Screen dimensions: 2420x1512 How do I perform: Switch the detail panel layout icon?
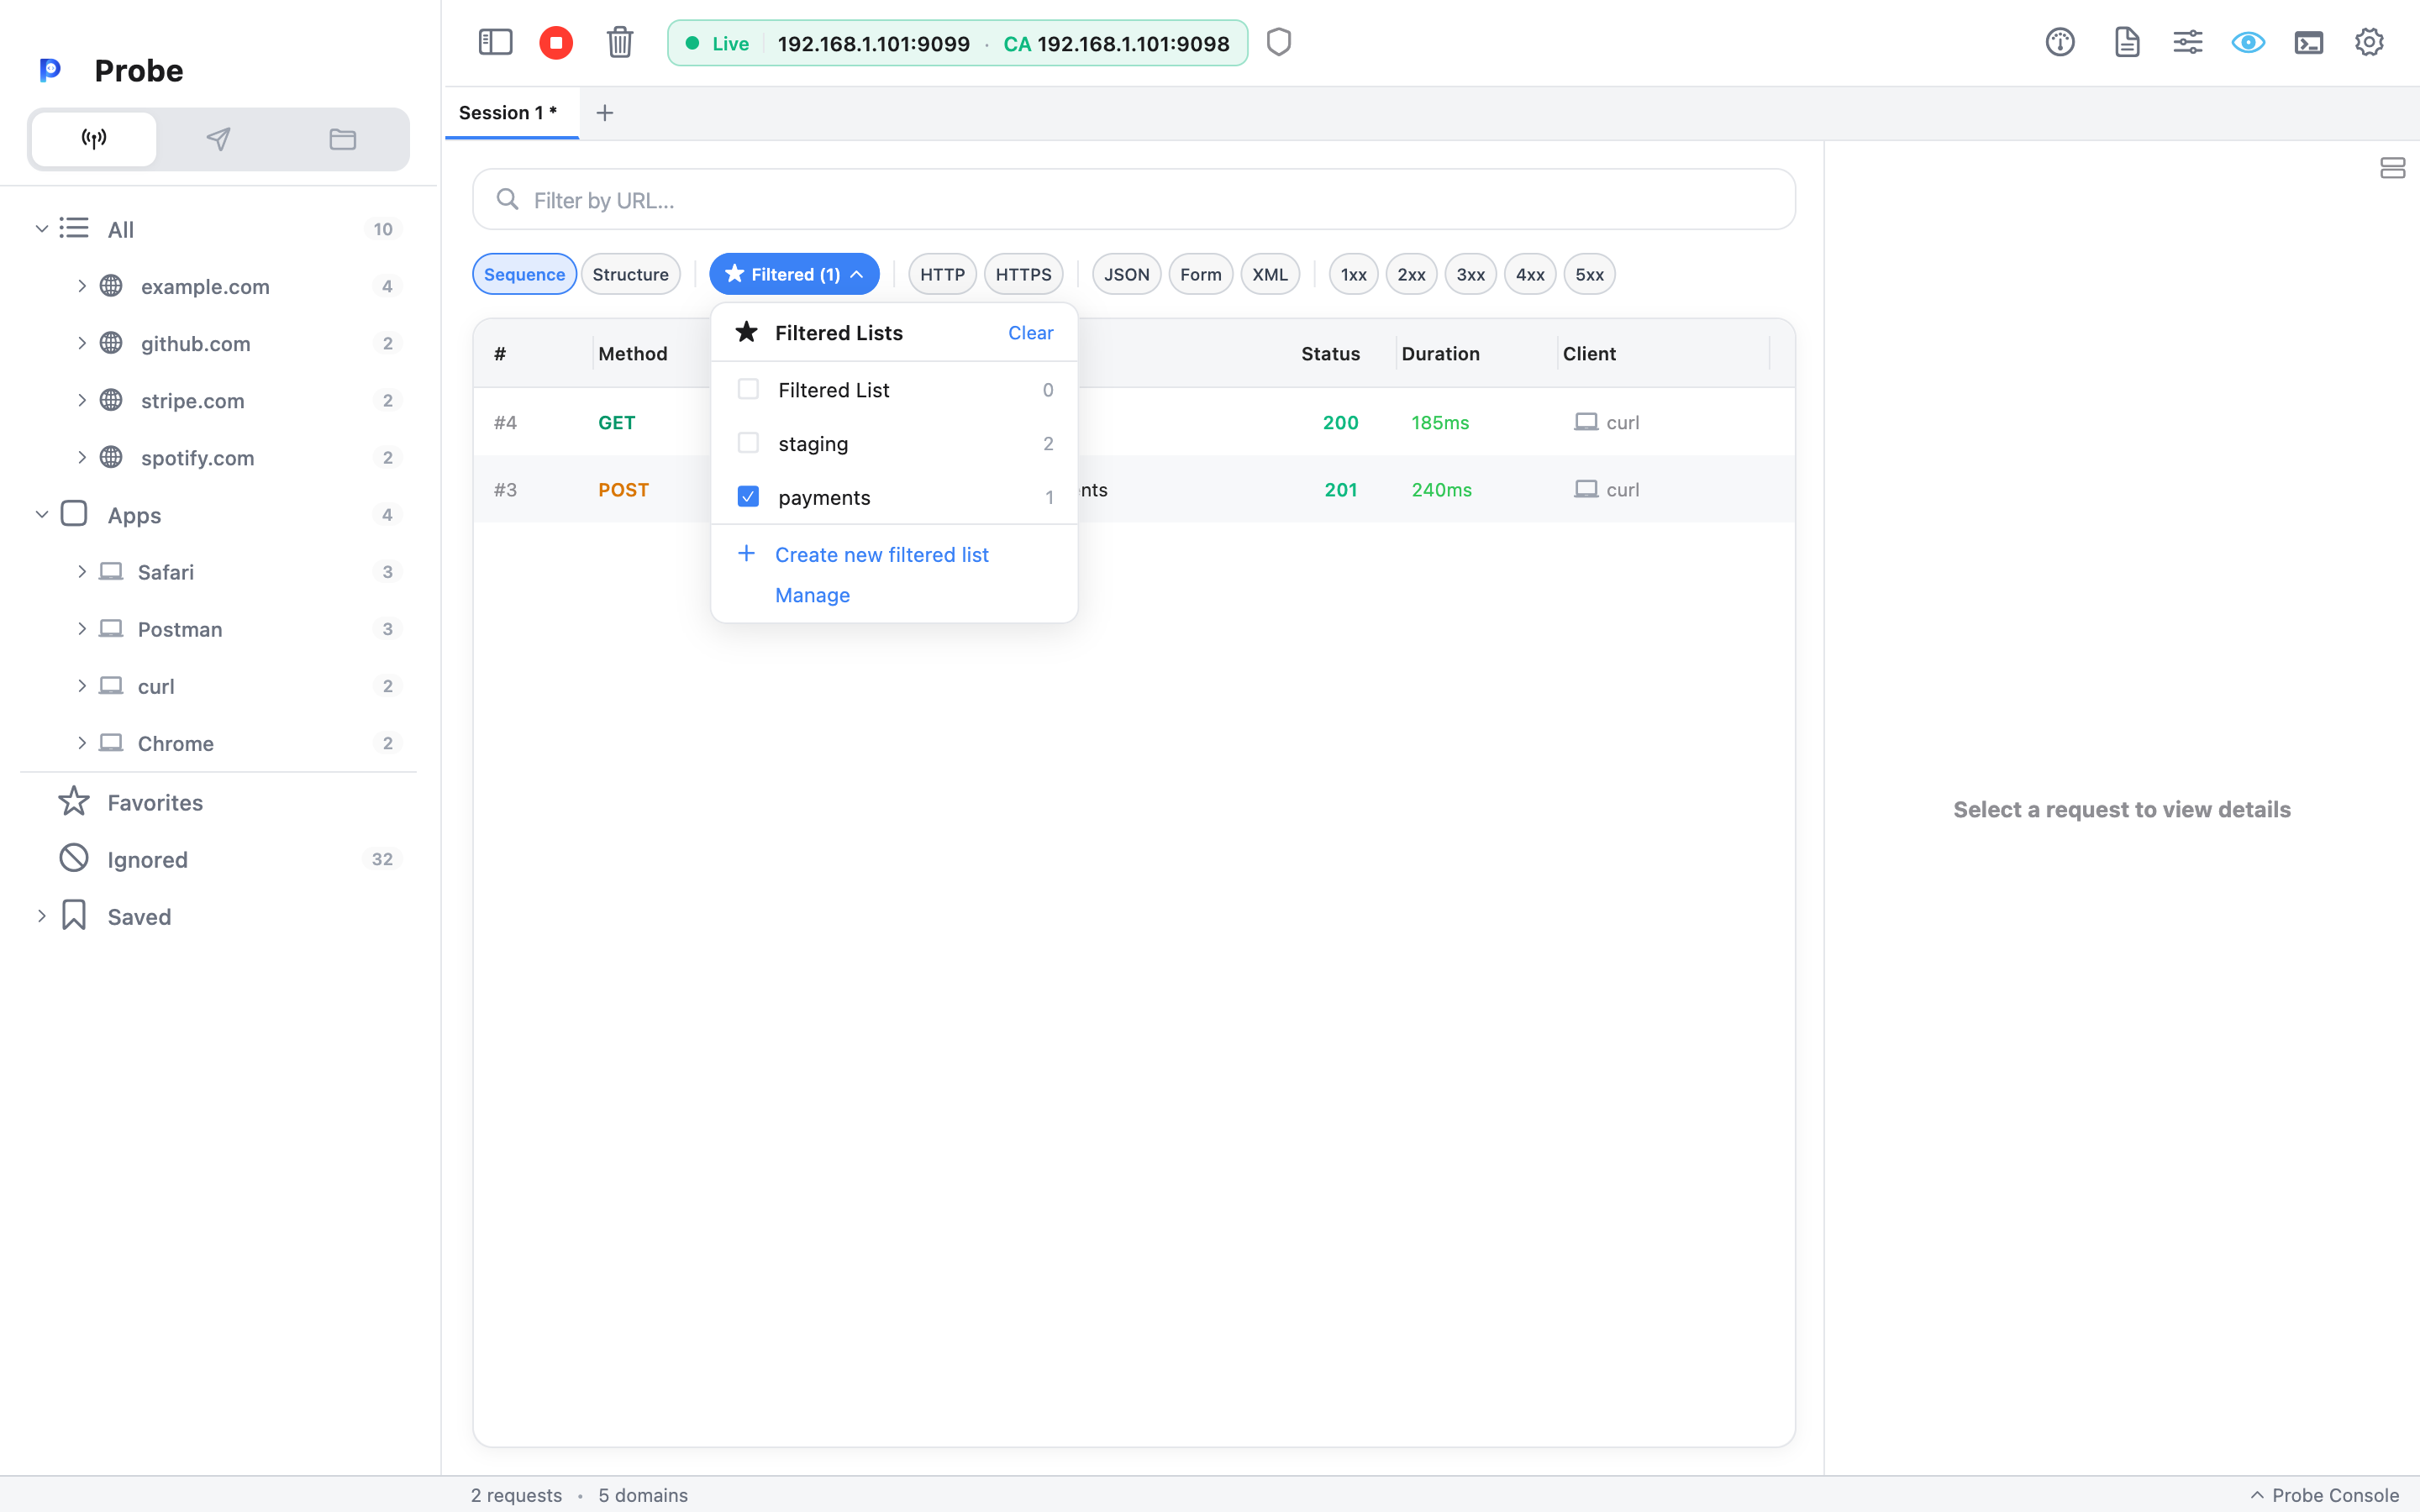pos(2393,168)
